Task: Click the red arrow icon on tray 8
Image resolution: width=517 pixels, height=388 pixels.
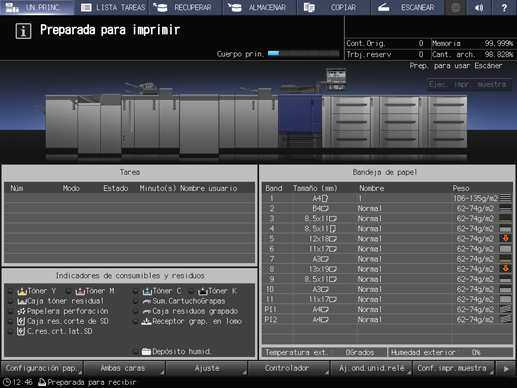Action: point(506,268)
